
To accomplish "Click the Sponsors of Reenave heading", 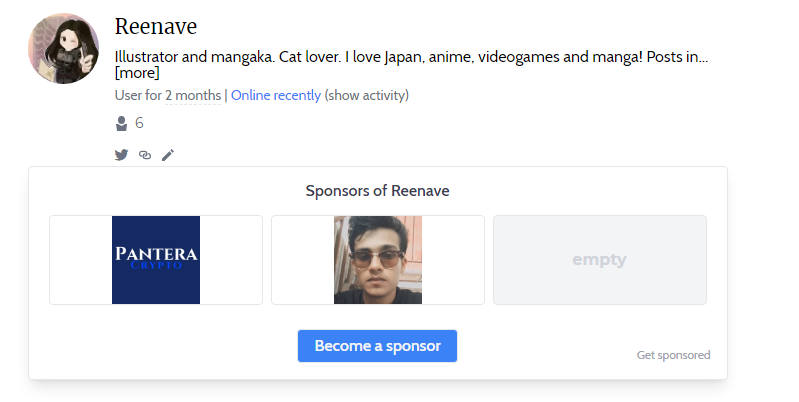I will coord(378,191).
